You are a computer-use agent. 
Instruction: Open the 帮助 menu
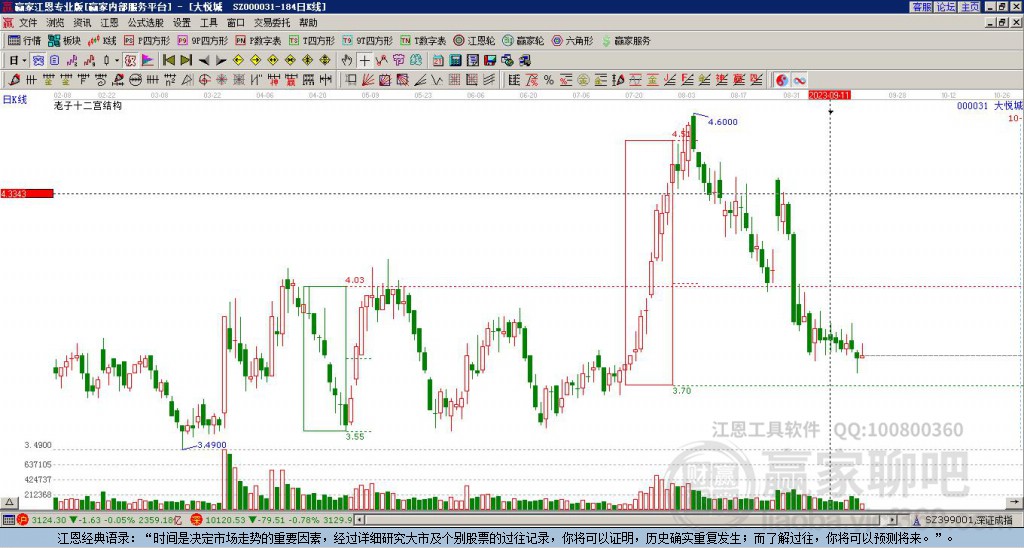click(308, 23)
